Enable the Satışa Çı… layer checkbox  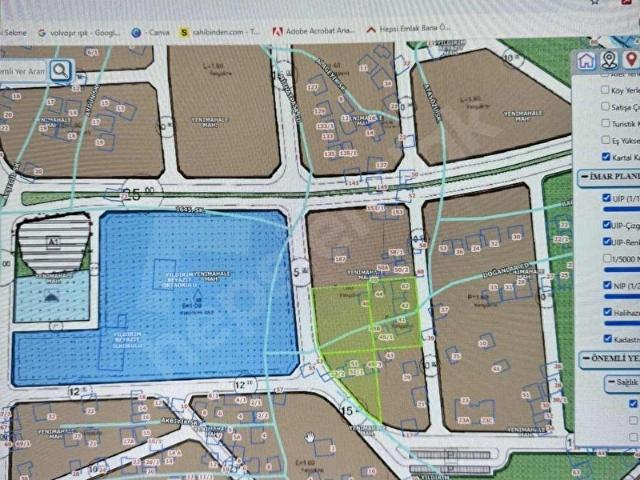click(x=605, y=107)
